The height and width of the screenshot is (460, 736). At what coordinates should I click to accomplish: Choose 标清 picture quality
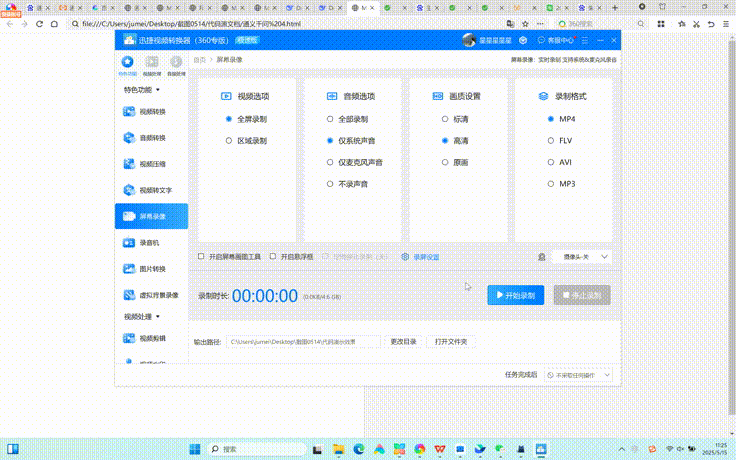(455, 119)
